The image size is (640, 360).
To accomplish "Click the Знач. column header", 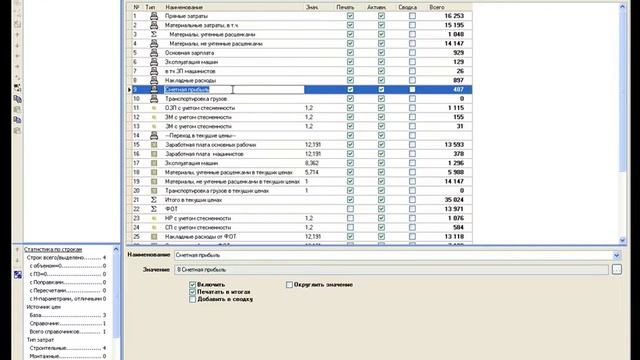I will (x=312, y=7).
